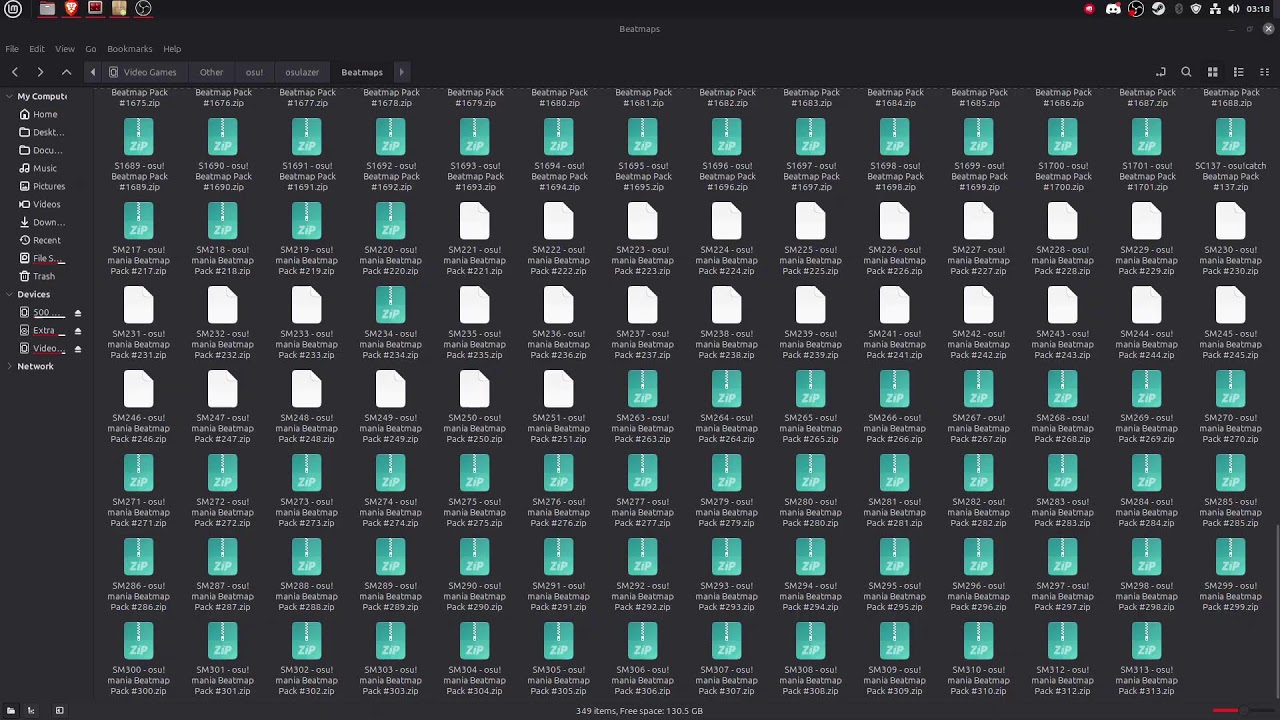Switch to compact view

(1264, 72)
